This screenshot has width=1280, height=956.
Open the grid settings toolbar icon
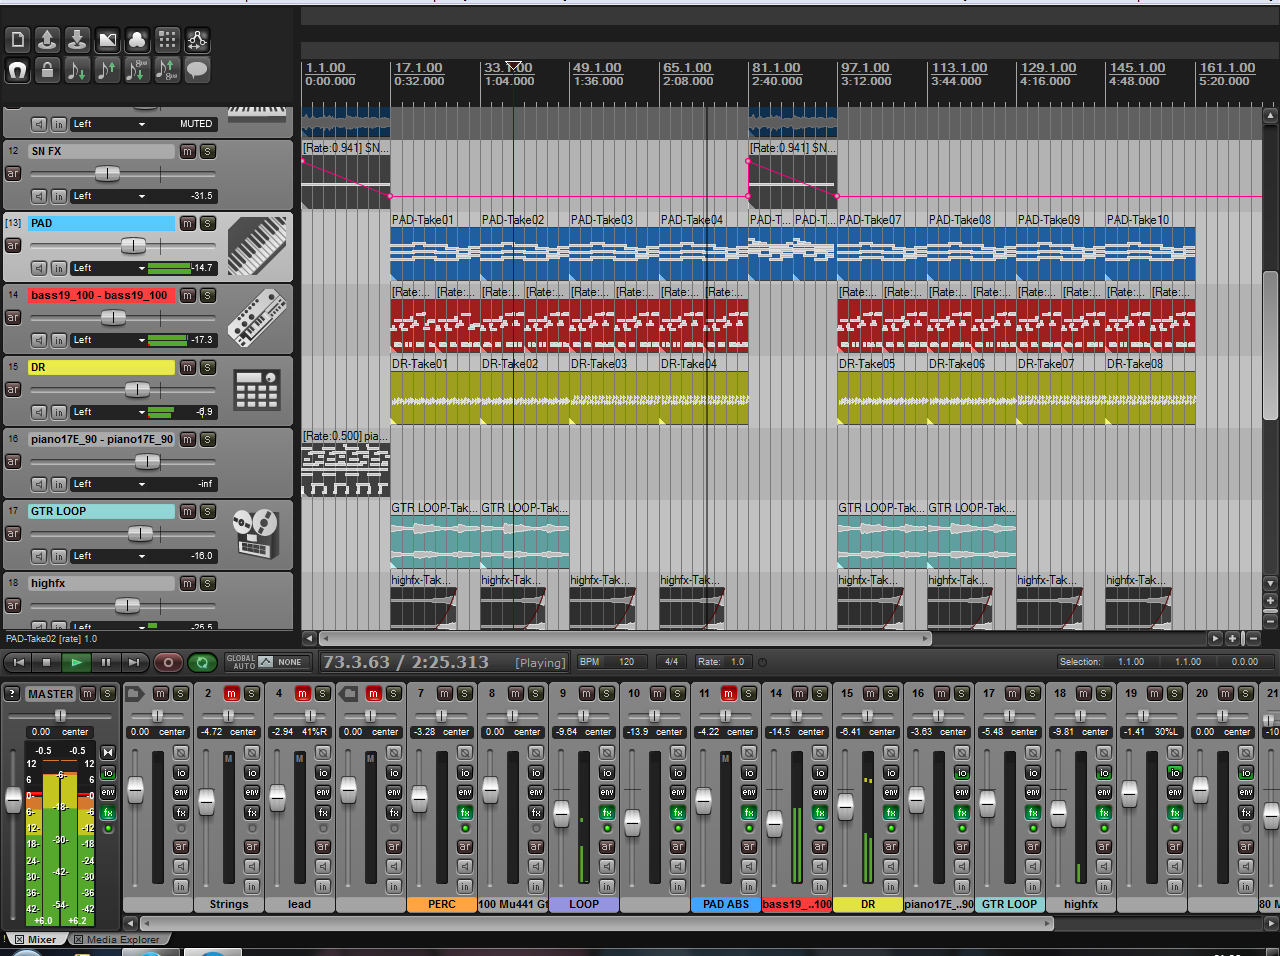[167, 40]
